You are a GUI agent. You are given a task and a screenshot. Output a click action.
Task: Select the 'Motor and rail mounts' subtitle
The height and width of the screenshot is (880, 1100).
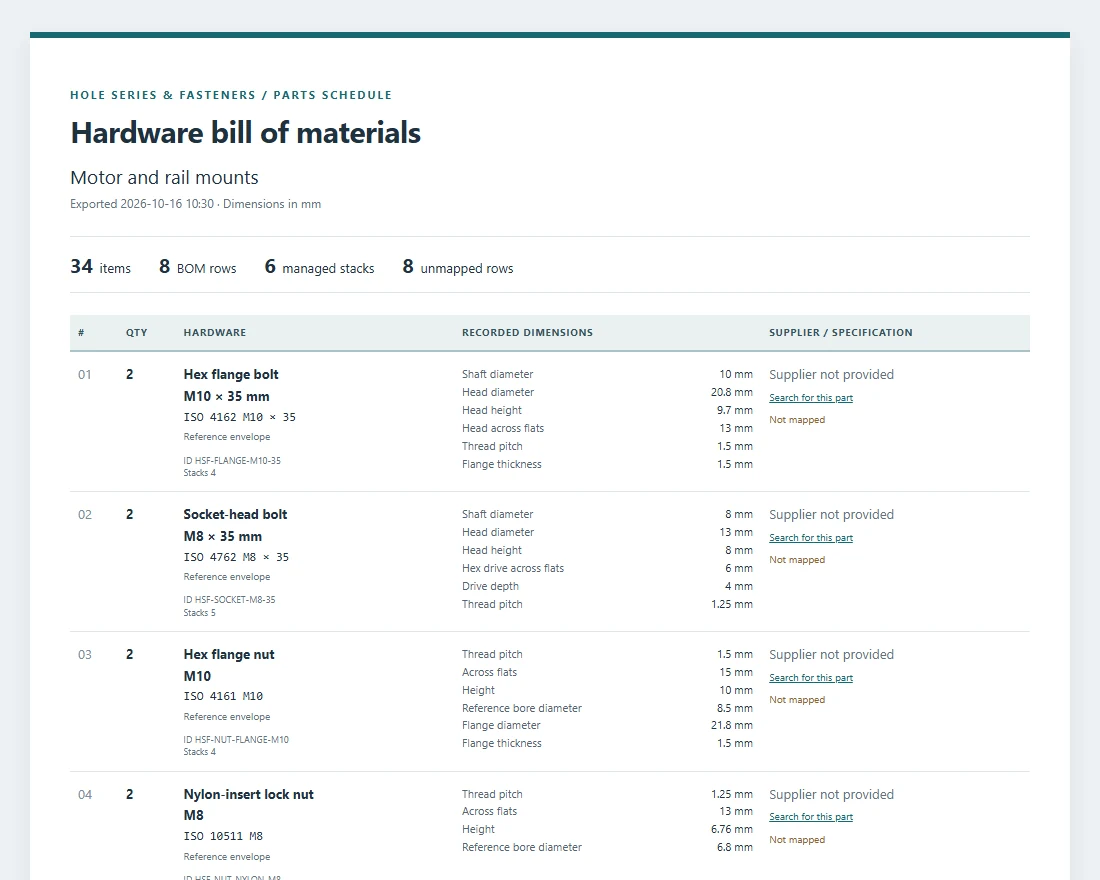164,178
